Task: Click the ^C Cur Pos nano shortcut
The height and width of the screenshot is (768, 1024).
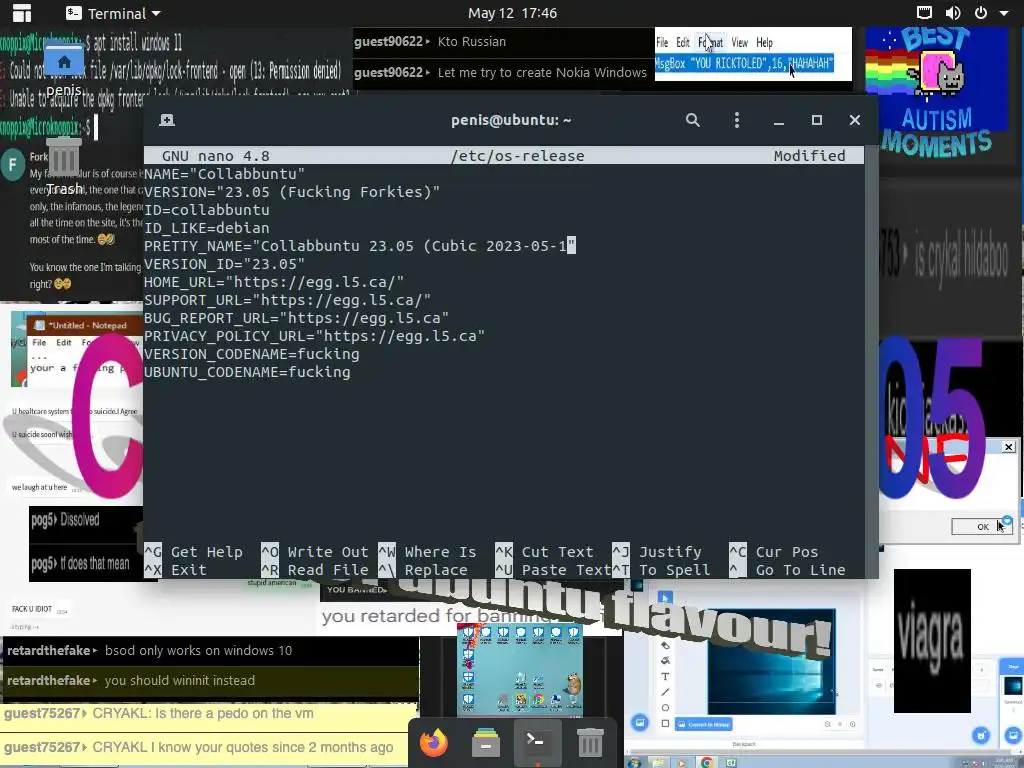Action: pyautogui.click(x=774, y=552)
